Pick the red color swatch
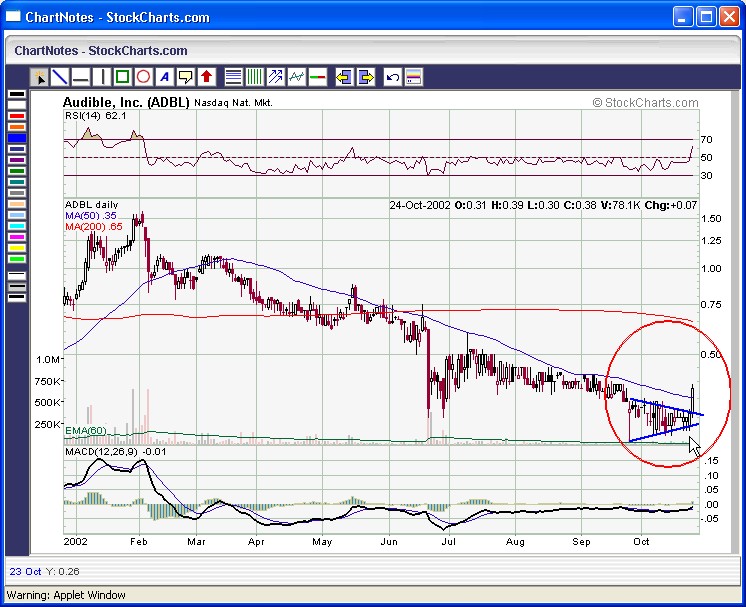The height and width of the screenshot is (607, 746). tap(17, 116)
